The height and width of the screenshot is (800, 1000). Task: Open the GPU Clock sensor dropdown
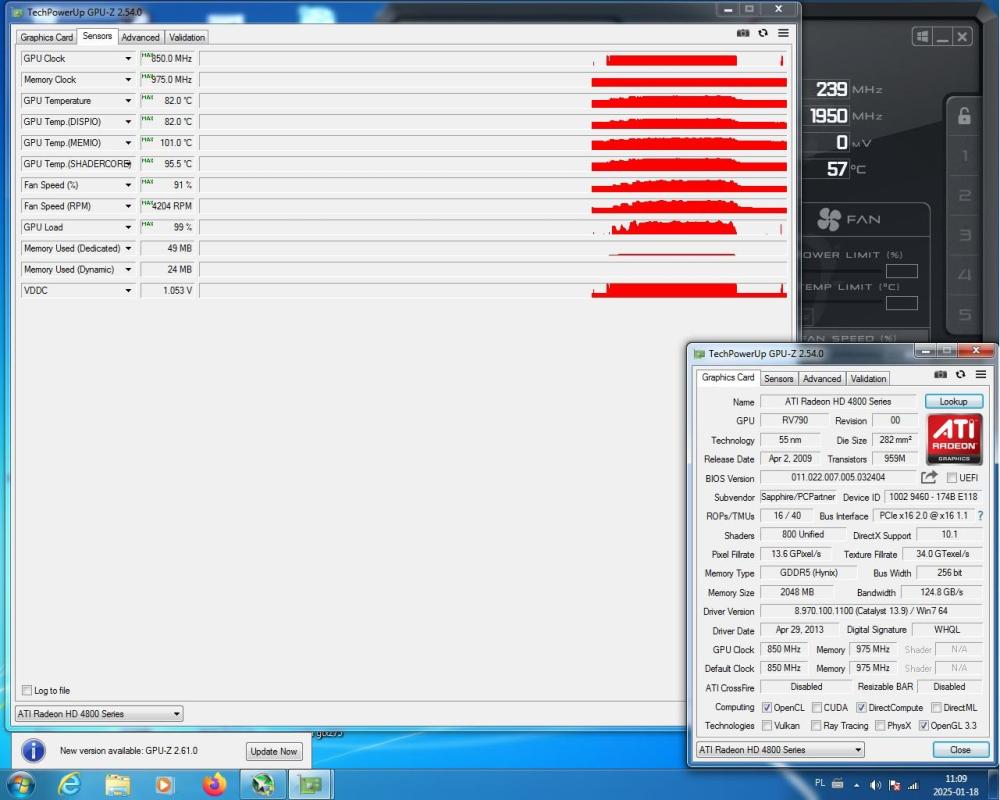click(128, 59)
